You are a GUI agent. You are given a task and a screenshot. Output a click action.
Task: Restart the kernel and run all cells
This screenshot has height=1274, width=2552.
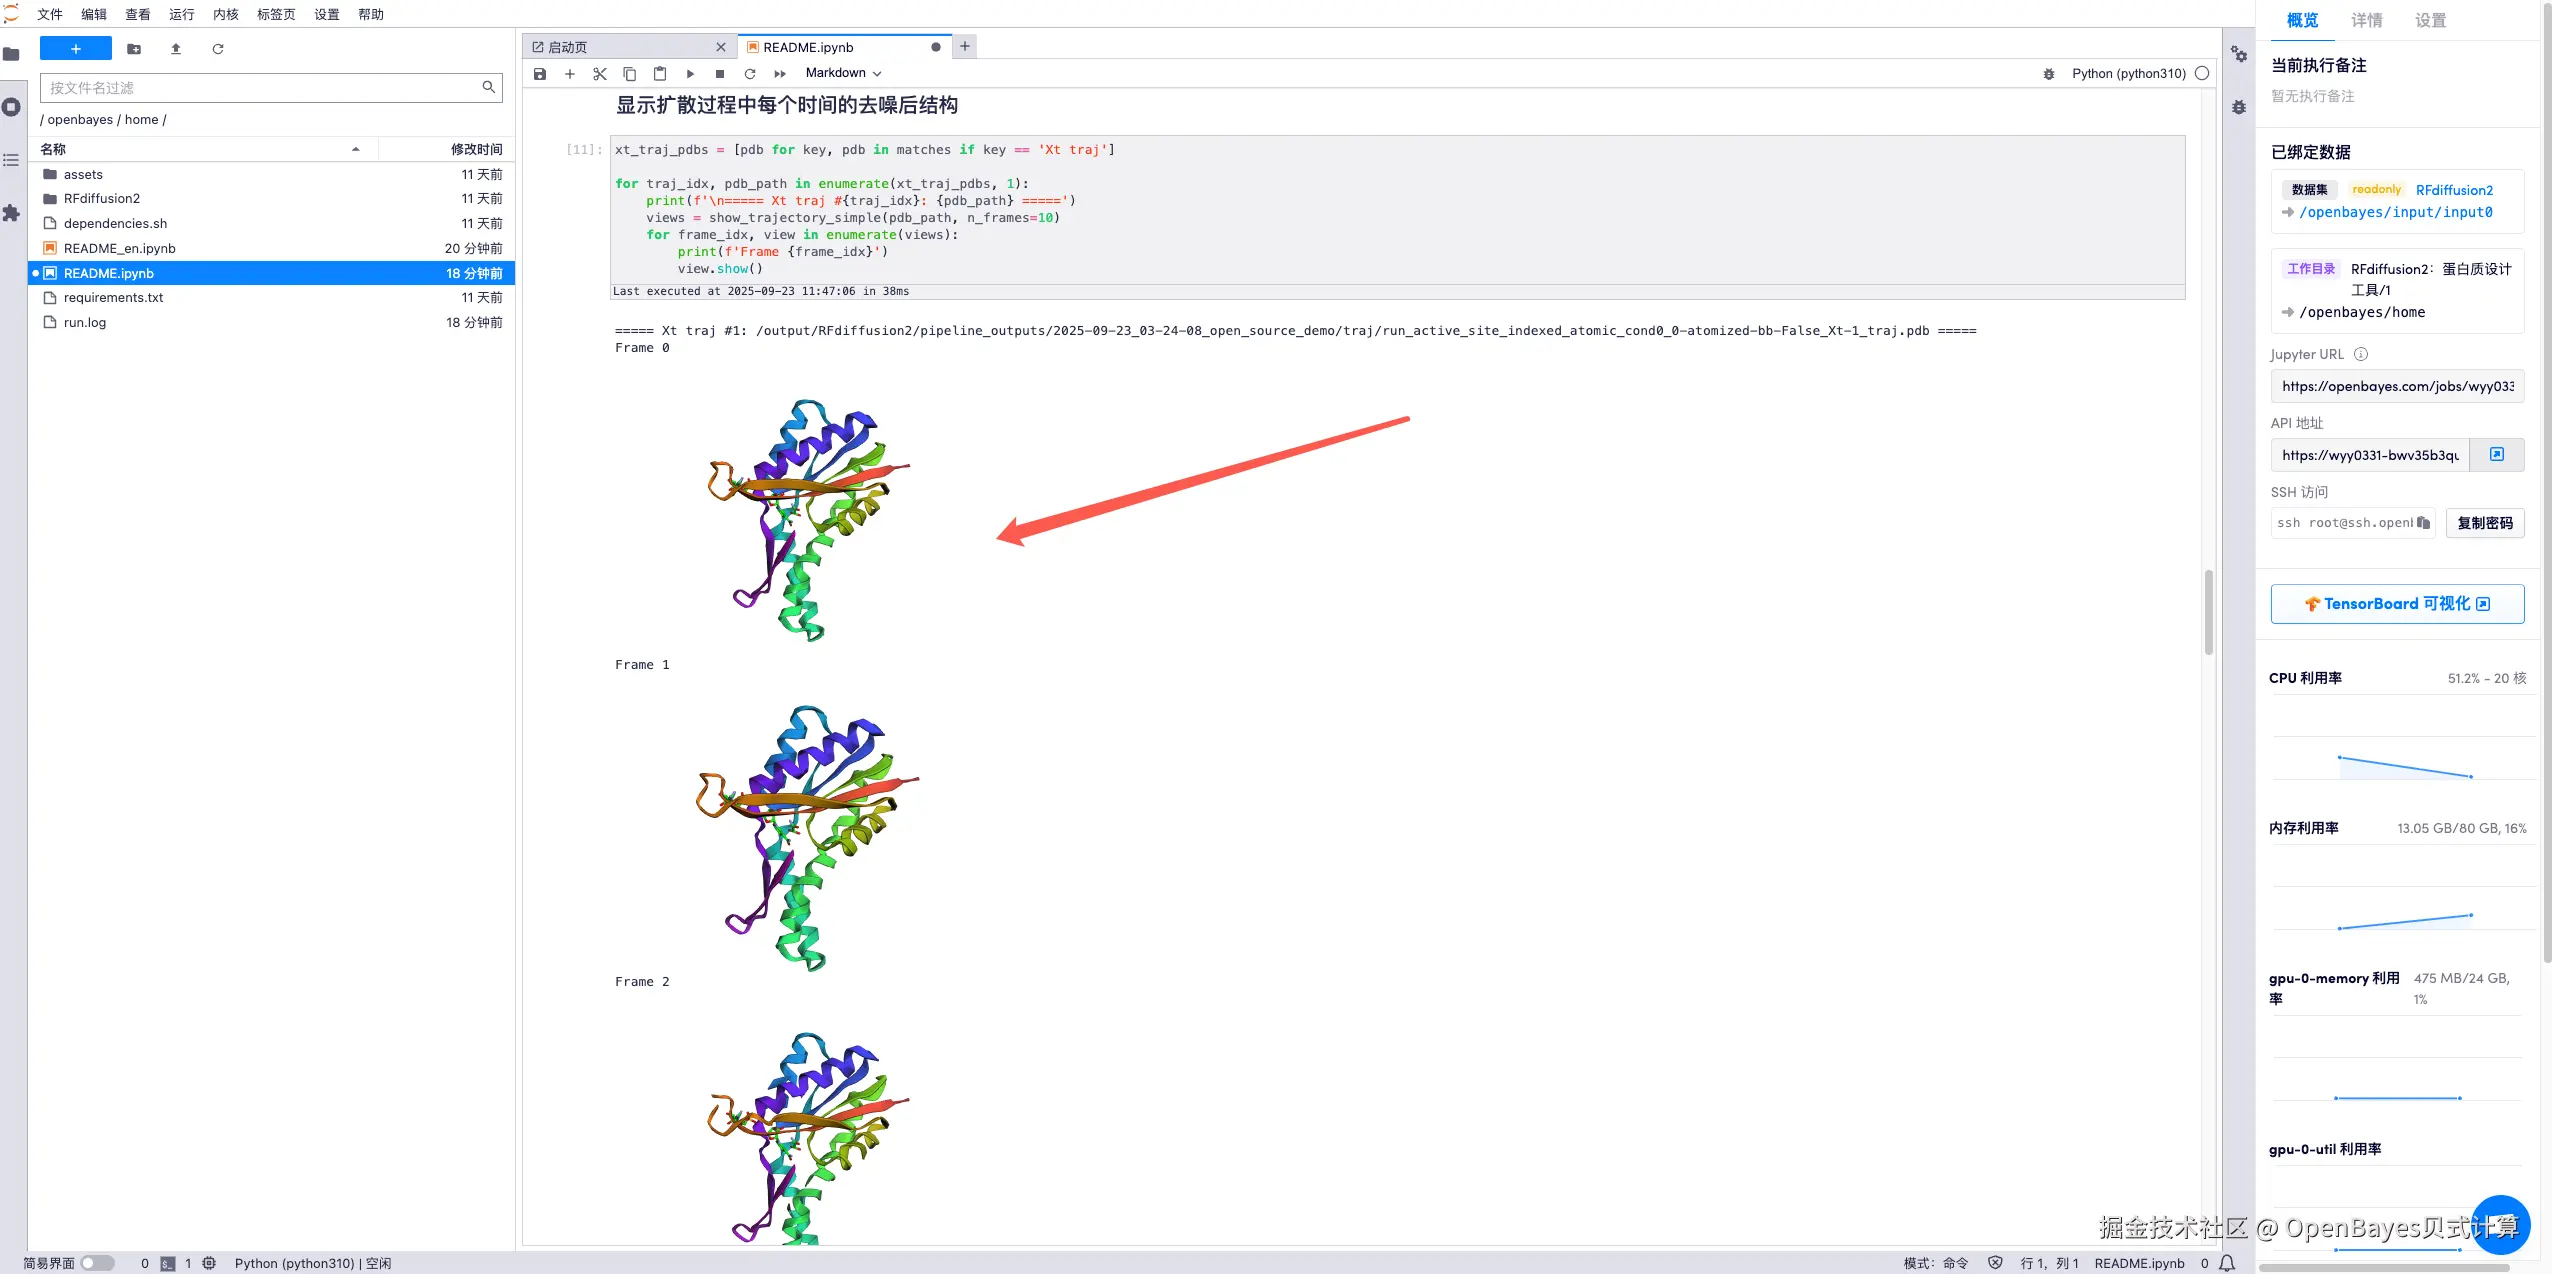tap(780, 74)
